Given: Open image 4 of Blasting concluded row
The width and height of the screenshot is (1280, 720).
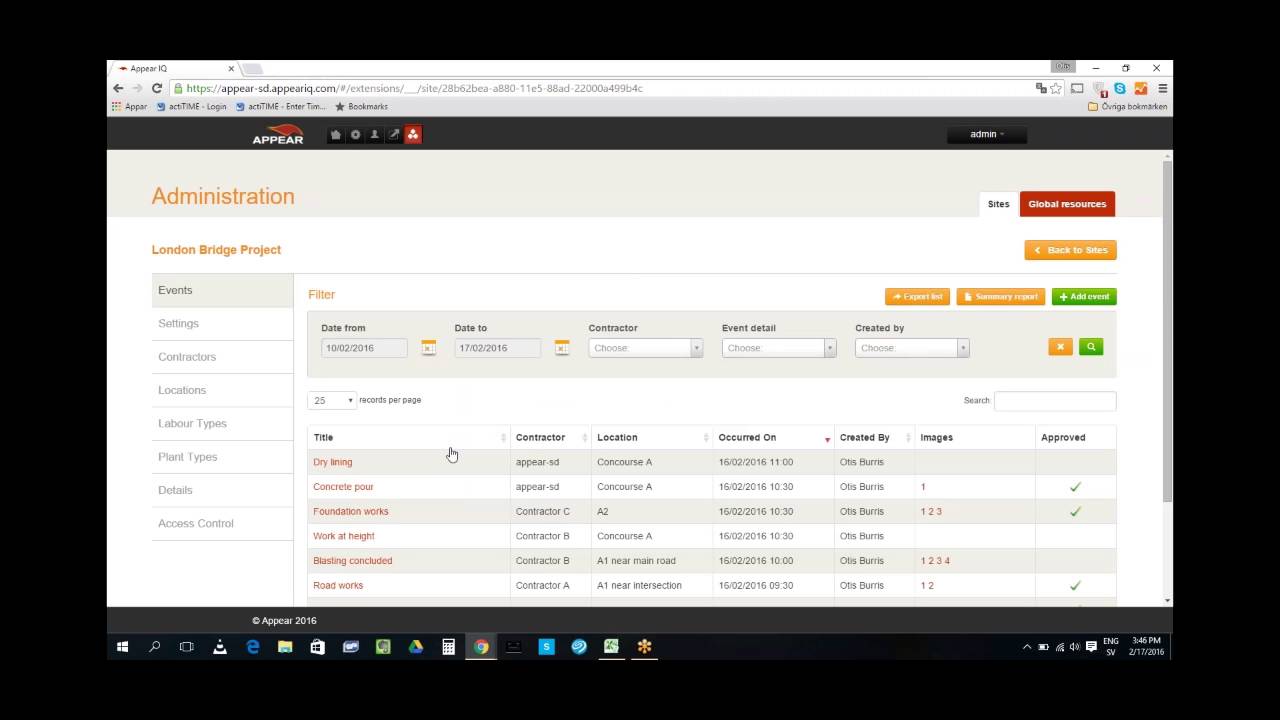Looking at the screenshot, I should (947, 561).
